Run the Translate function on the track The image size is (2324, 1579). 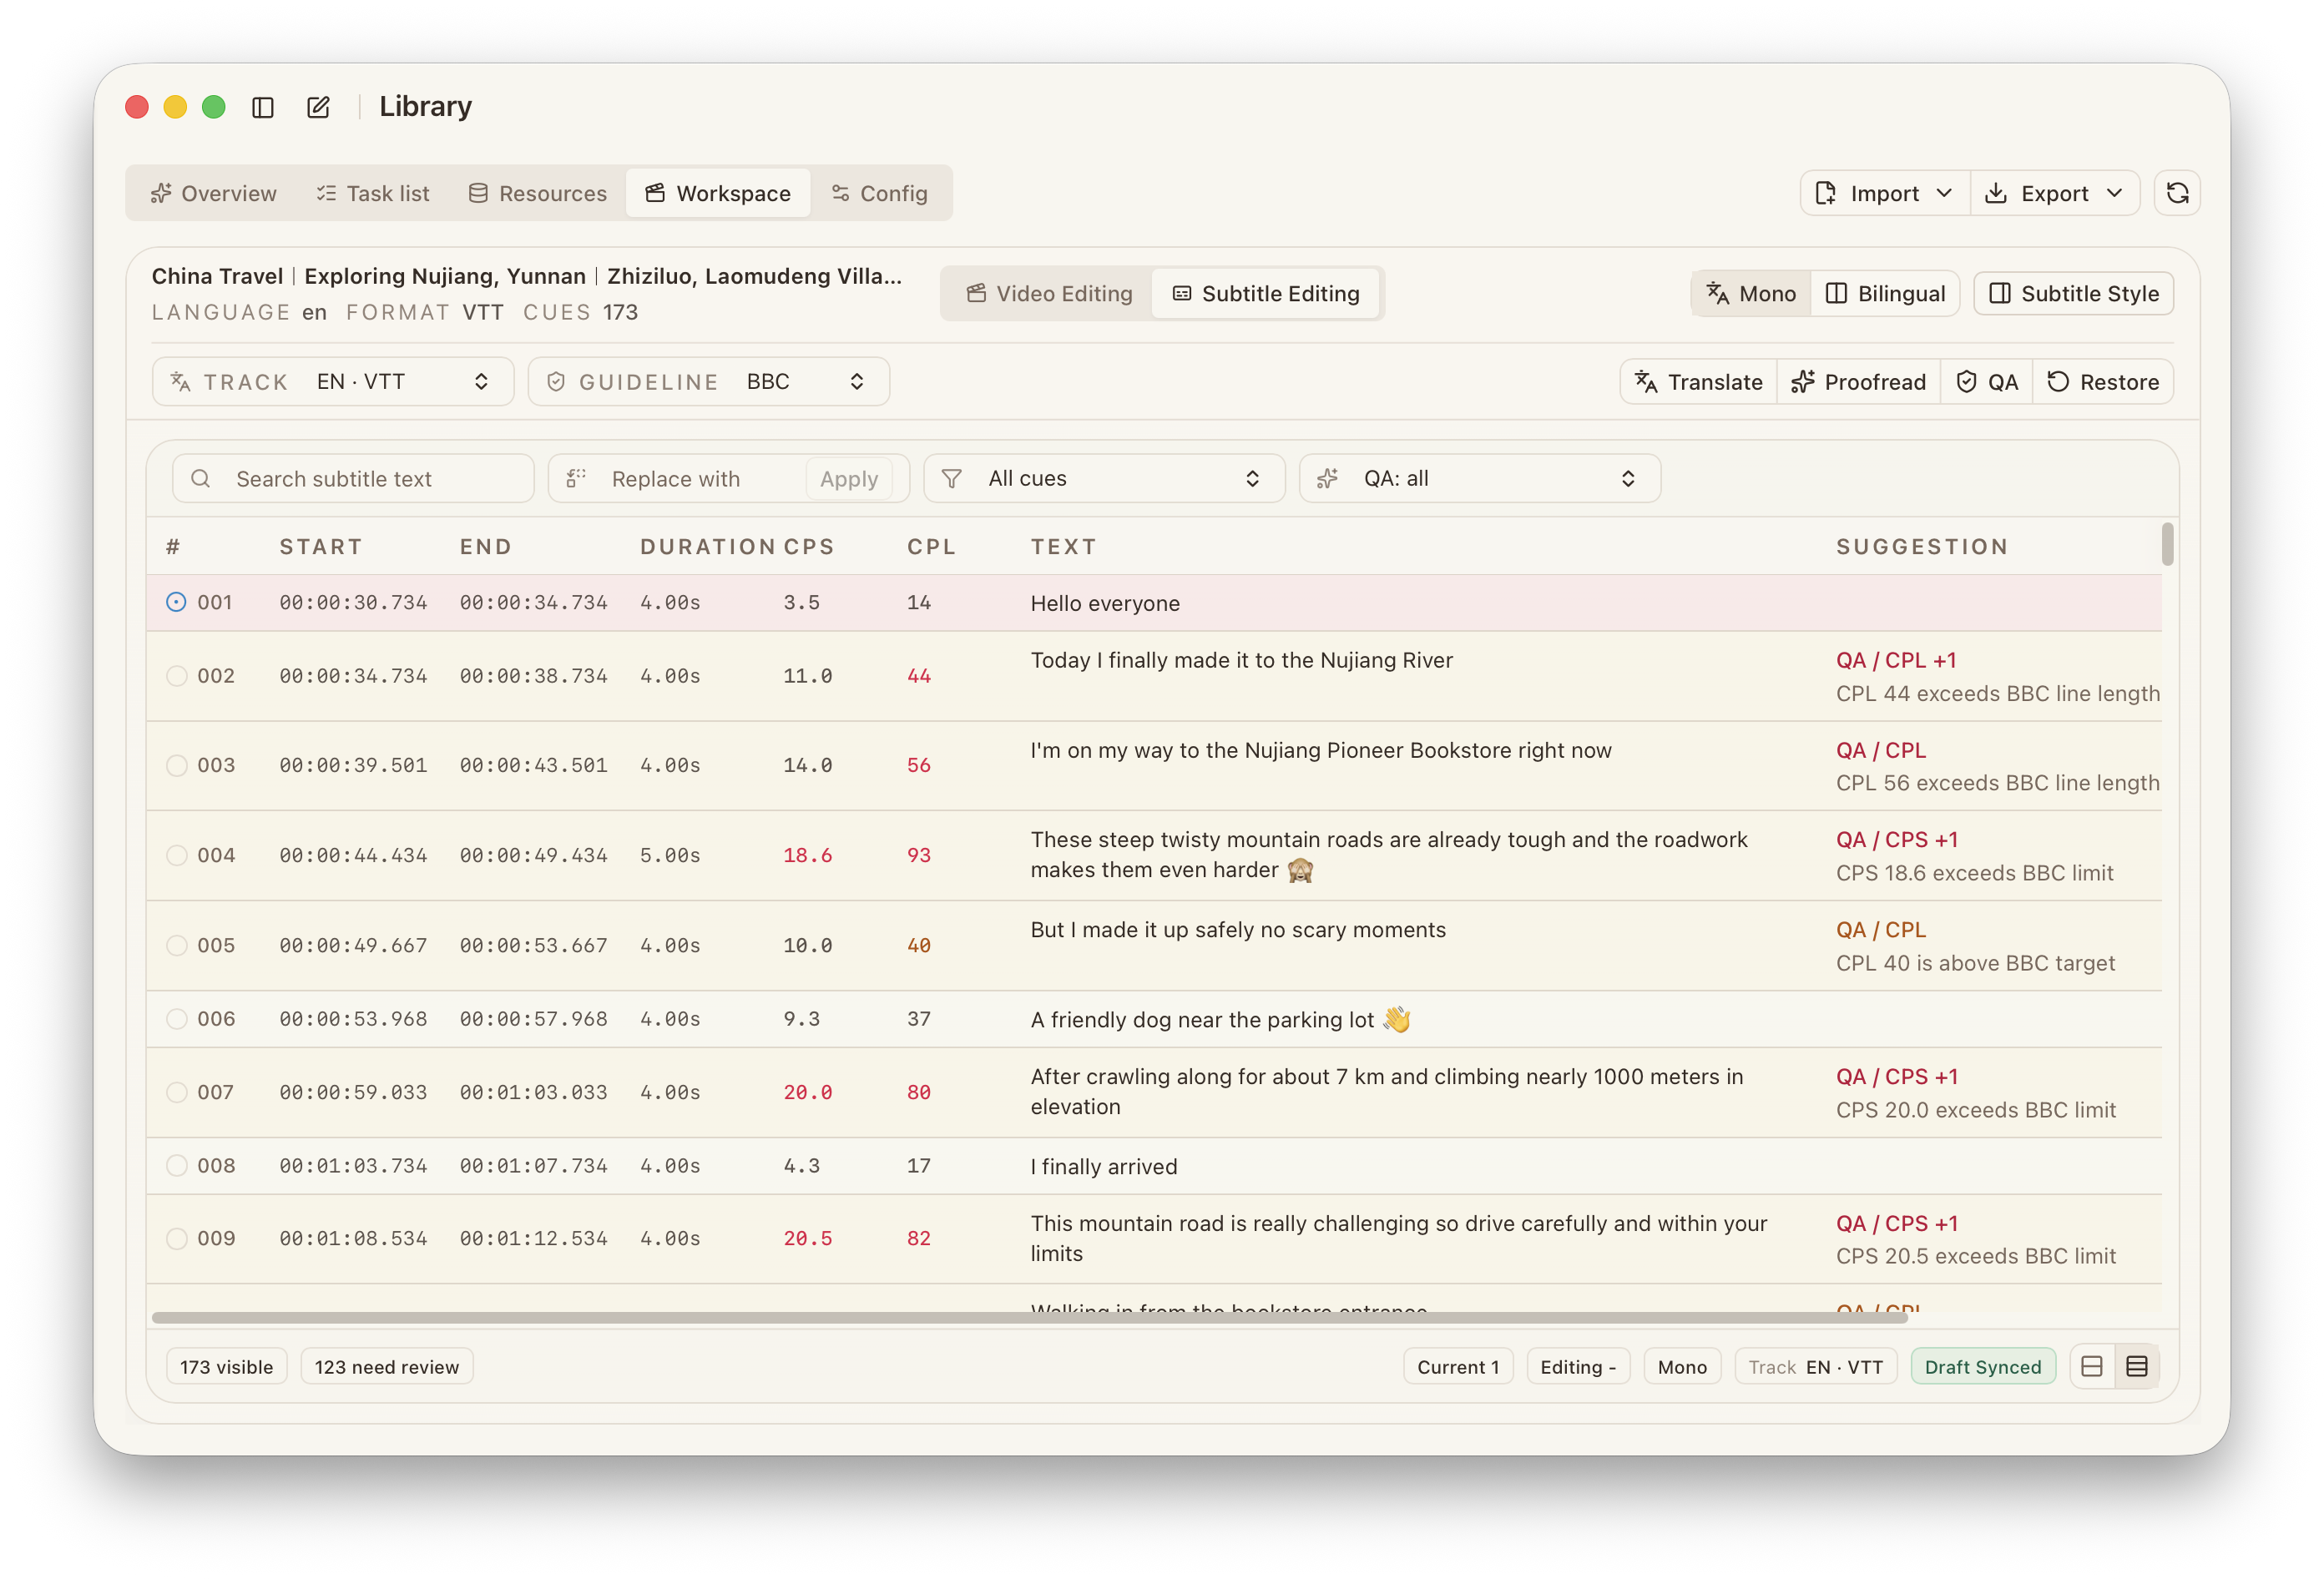click(1697, 381)
